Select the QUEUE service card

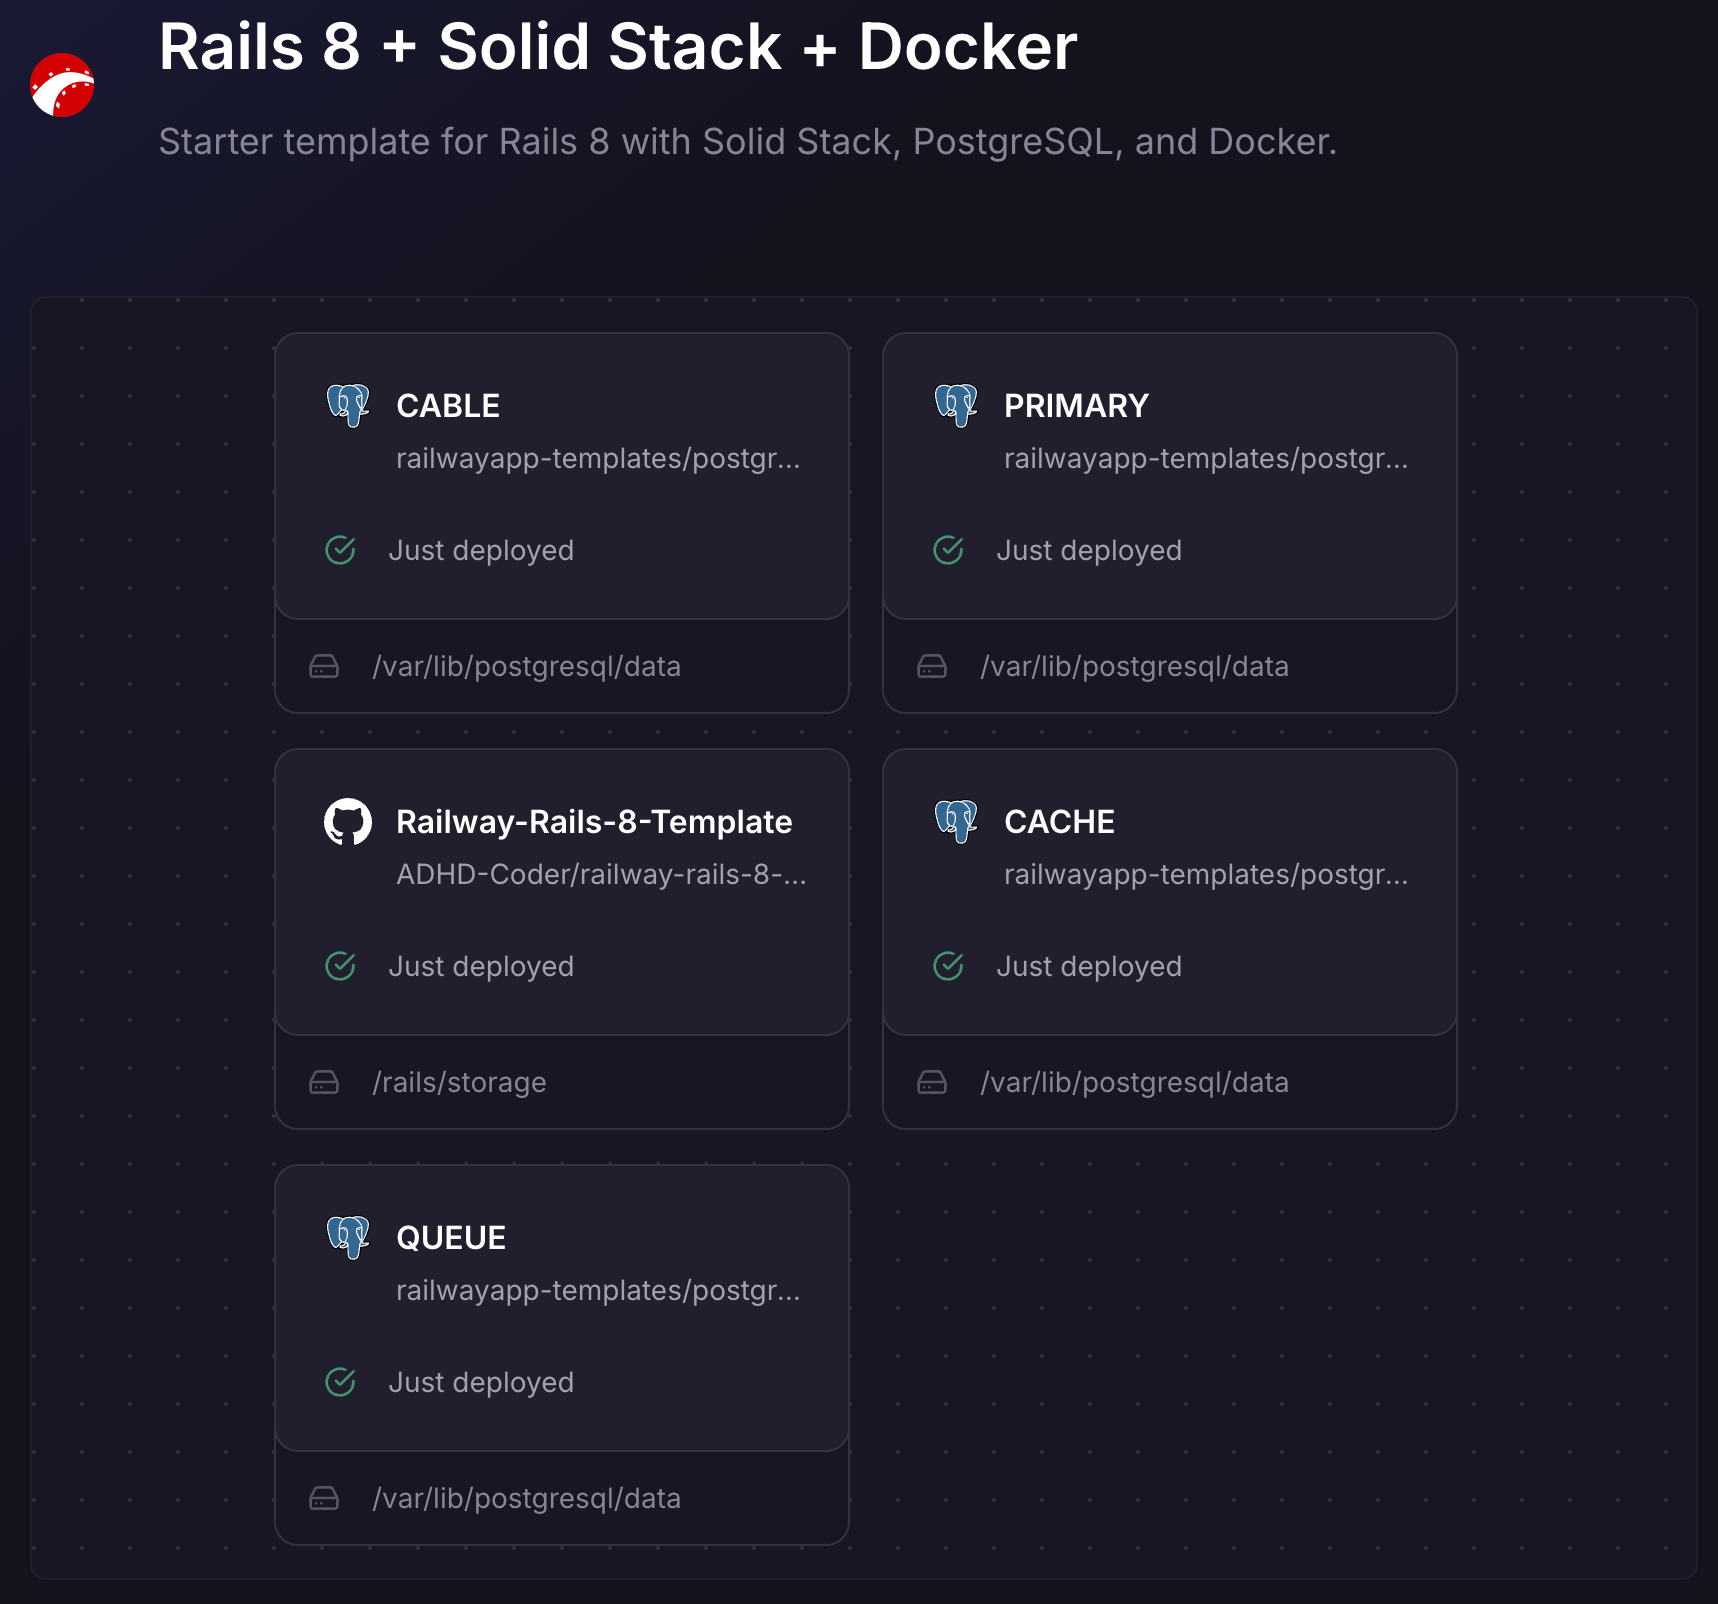pyautogui.click(x=562, y=1307)
